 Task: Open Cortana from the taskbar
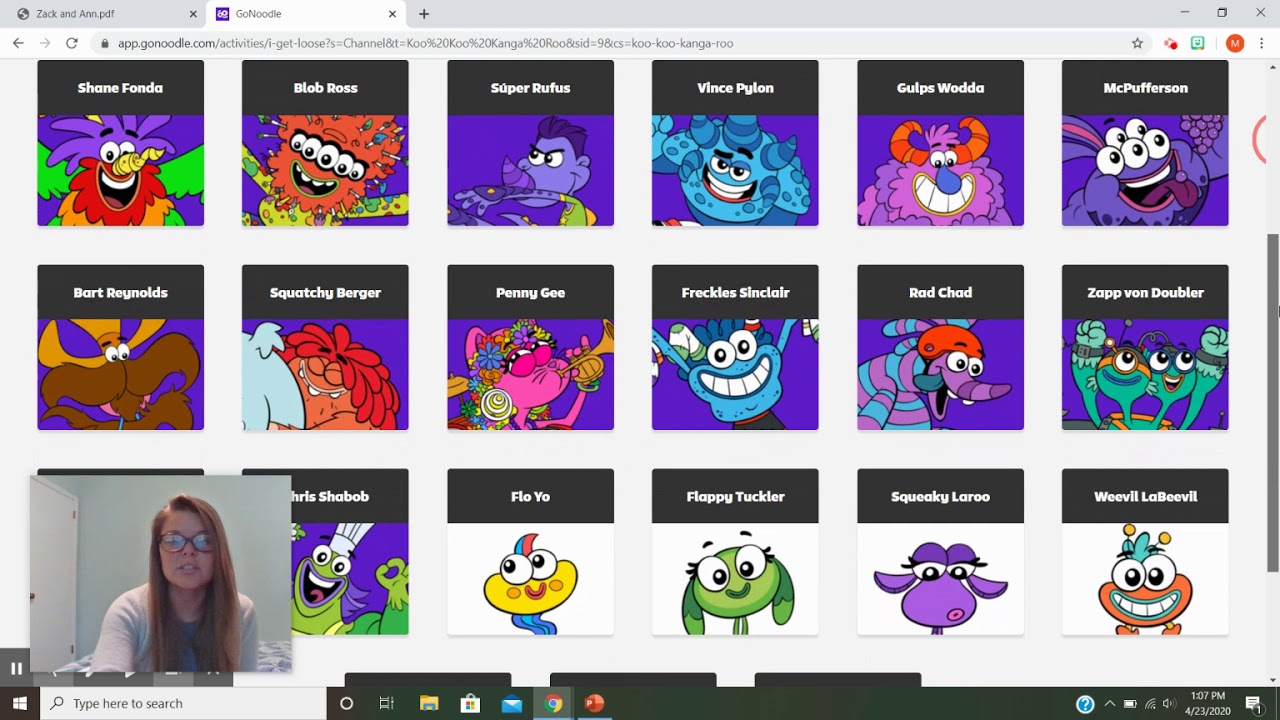coord(346,703)
